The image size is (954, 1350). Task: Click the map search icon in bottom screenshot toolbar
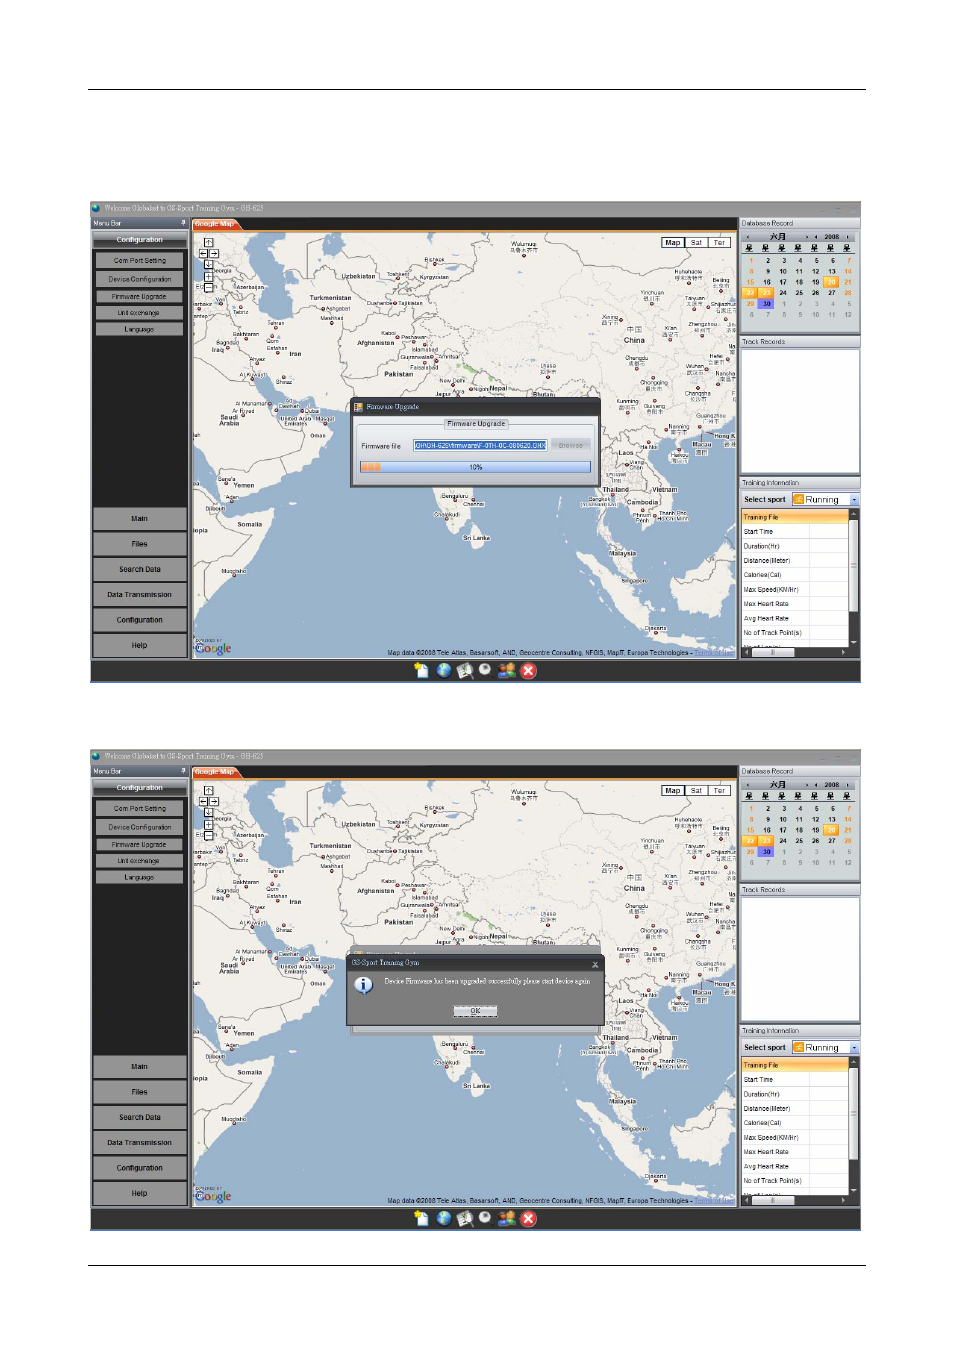coord(464,1218)
